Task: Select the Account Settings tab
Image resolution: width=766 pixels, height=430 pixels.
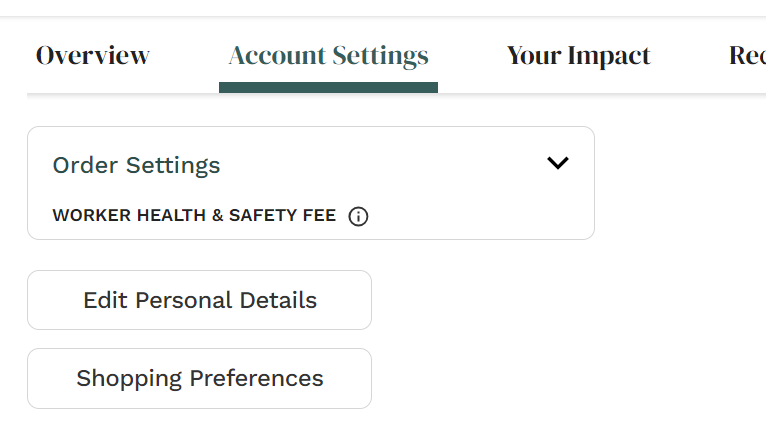Action: 328,55
